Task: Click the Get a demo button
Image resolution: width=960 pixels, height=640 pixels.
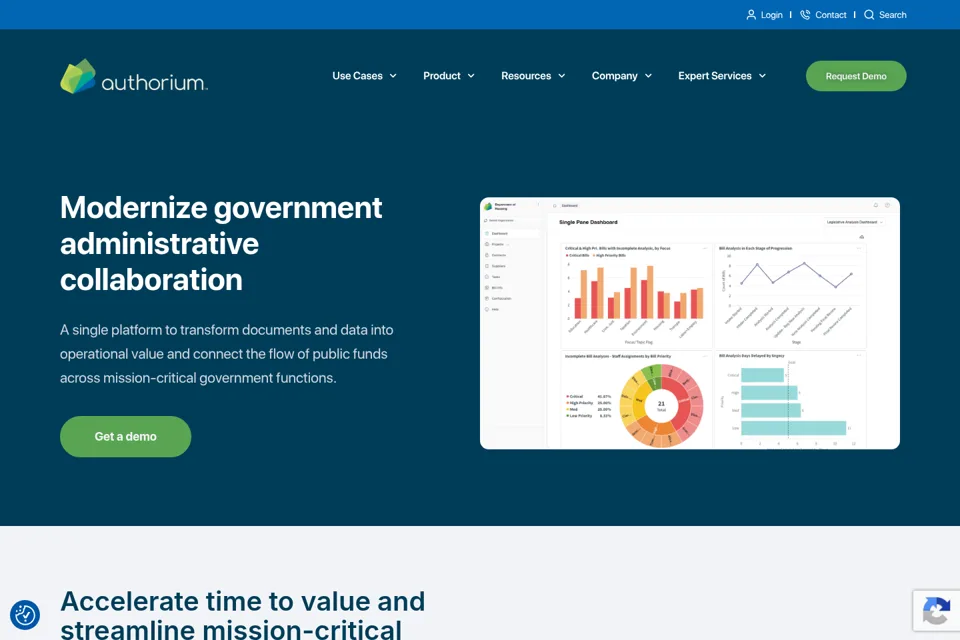Action: 126,437
